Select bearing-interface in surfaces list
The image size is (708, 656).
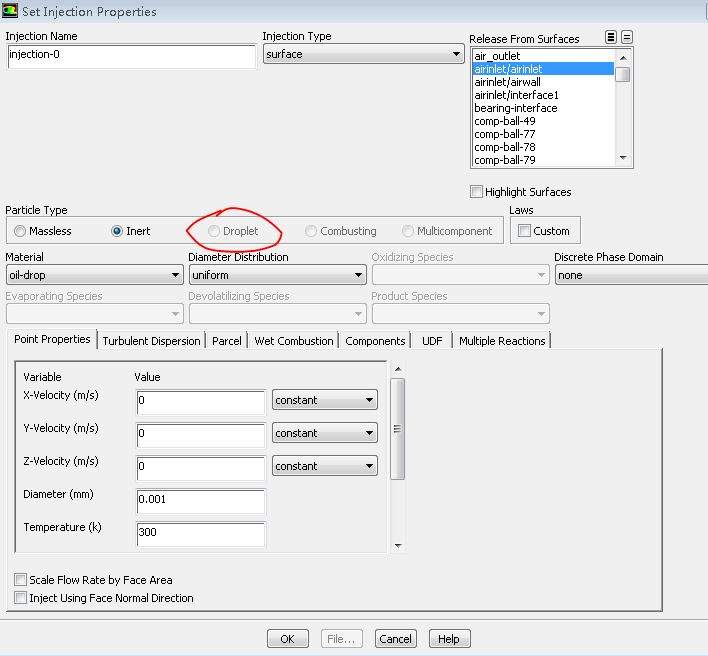543,108
